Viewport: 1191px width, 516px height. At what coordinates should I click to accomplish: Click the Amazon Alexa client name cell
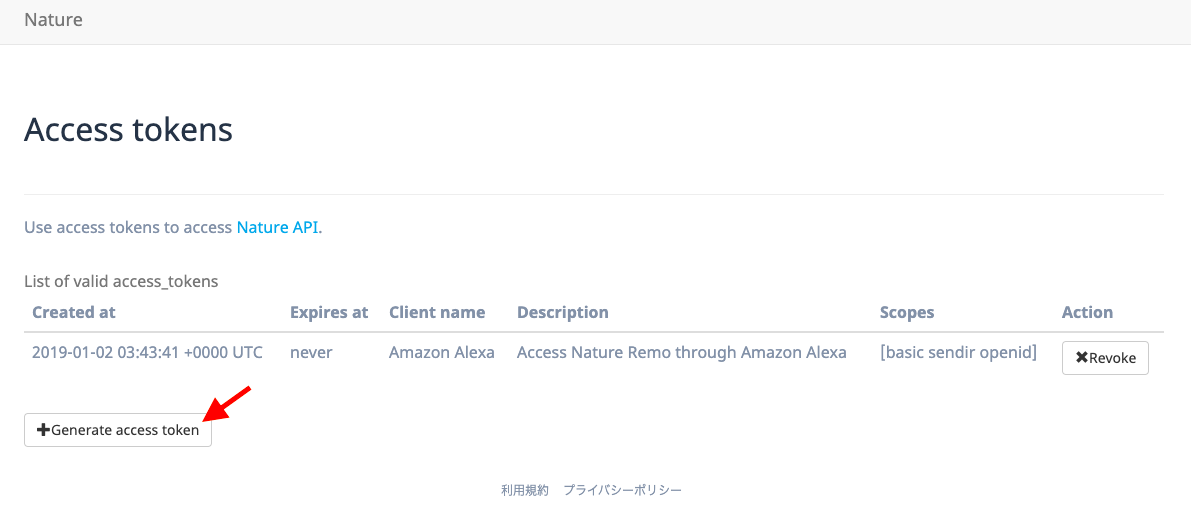(x=441, y=353)
